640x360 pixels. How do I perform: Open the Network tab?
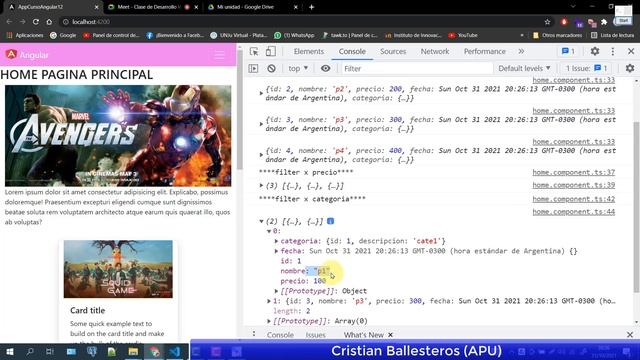point(435,51)
